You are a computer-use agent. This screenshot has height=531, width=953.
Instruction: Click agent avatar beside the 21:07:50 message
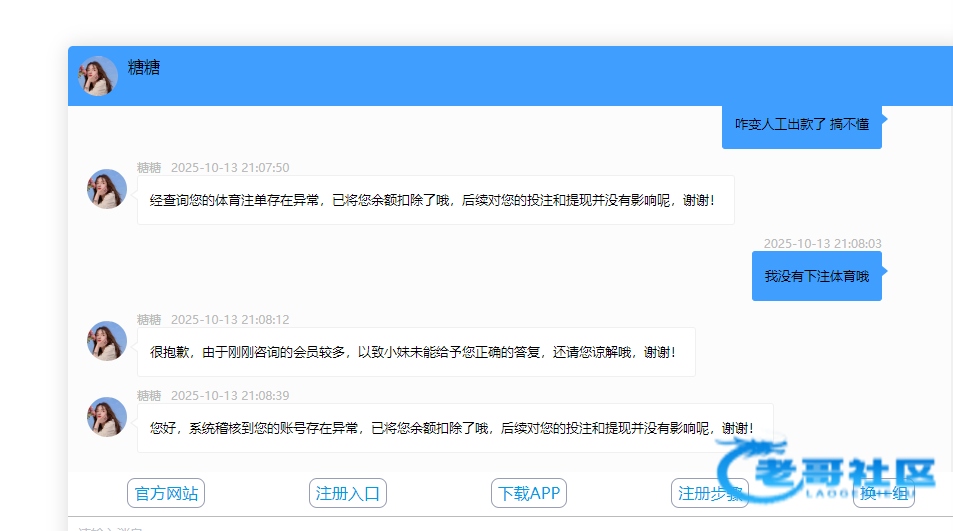[x=107, y=189]
